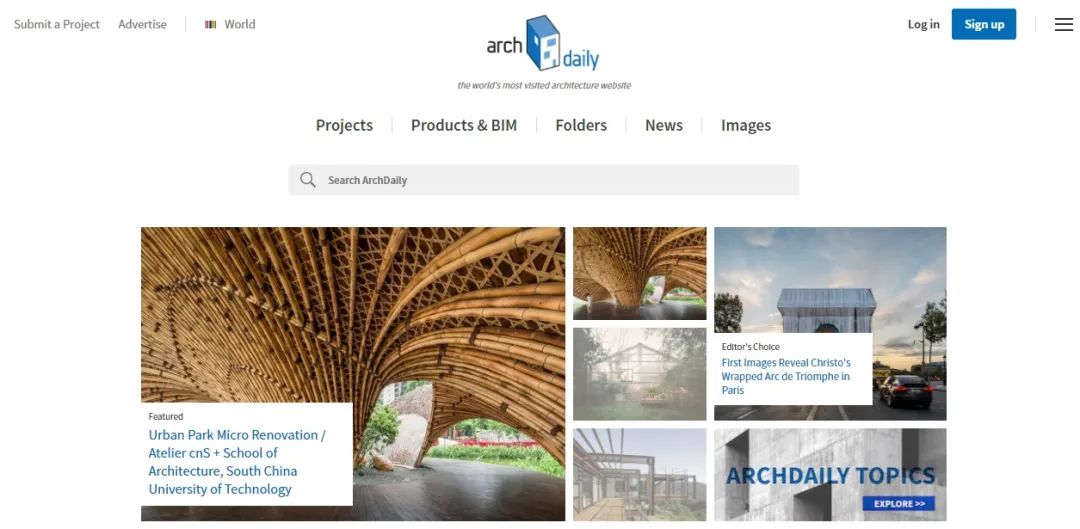The width and height of the screenshot is (1080, 529).
Task: Open the small bamboo pavilion thumbnail
Action: click(x=639, y=273)
